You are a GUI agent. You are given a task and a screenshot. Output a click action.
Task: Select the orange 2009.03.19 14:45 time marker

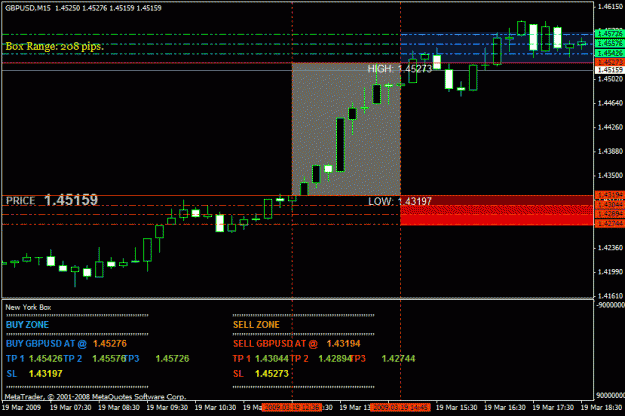(400, 408)
